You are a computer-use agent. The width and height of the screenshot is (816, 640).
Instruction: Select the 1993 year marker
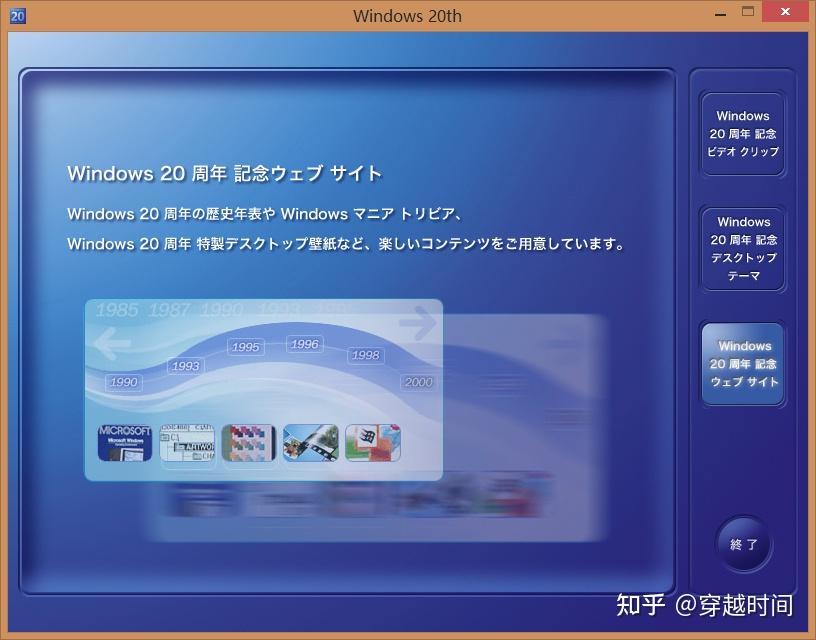tap(186, 366)
